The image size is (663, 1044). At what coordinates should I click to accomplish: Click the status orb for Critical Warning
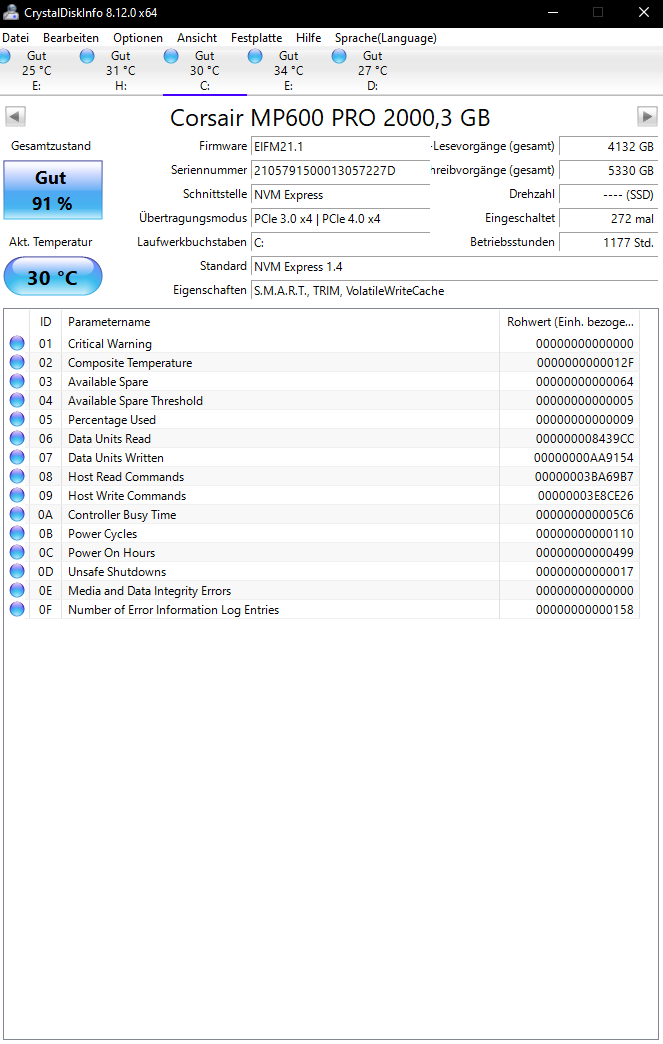17,343
